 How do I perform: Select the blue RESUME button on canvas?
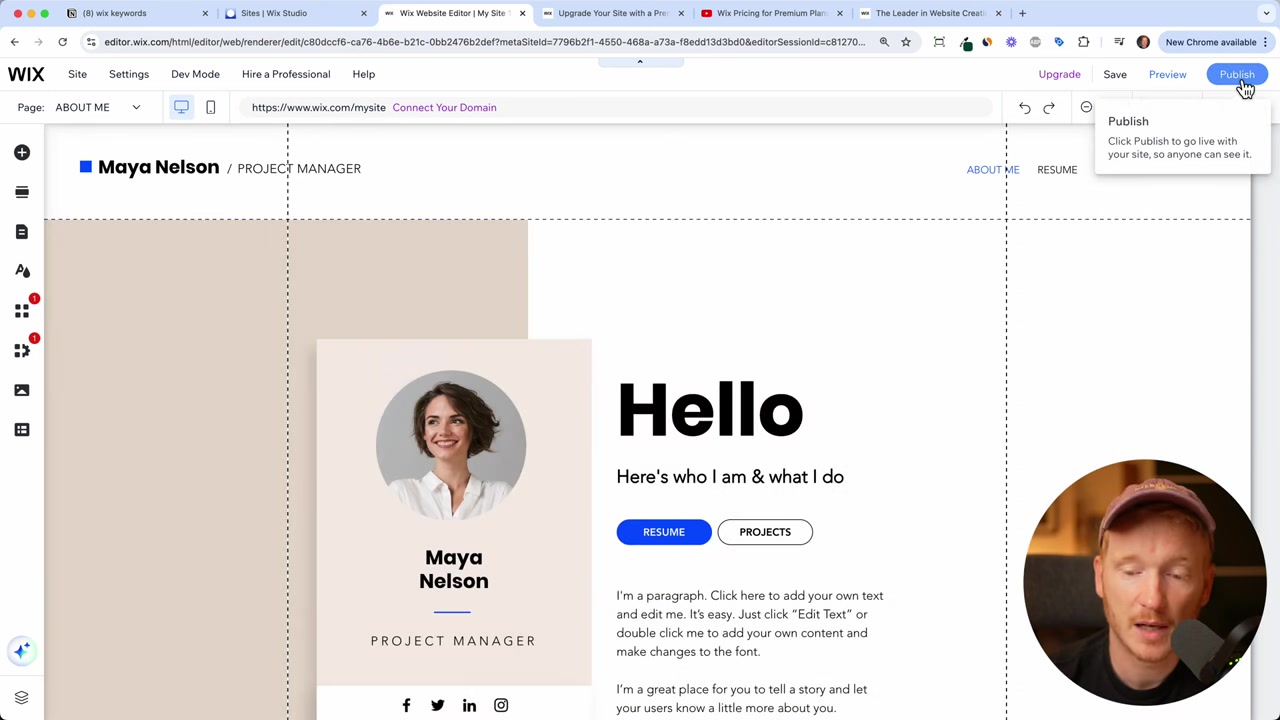664,532
